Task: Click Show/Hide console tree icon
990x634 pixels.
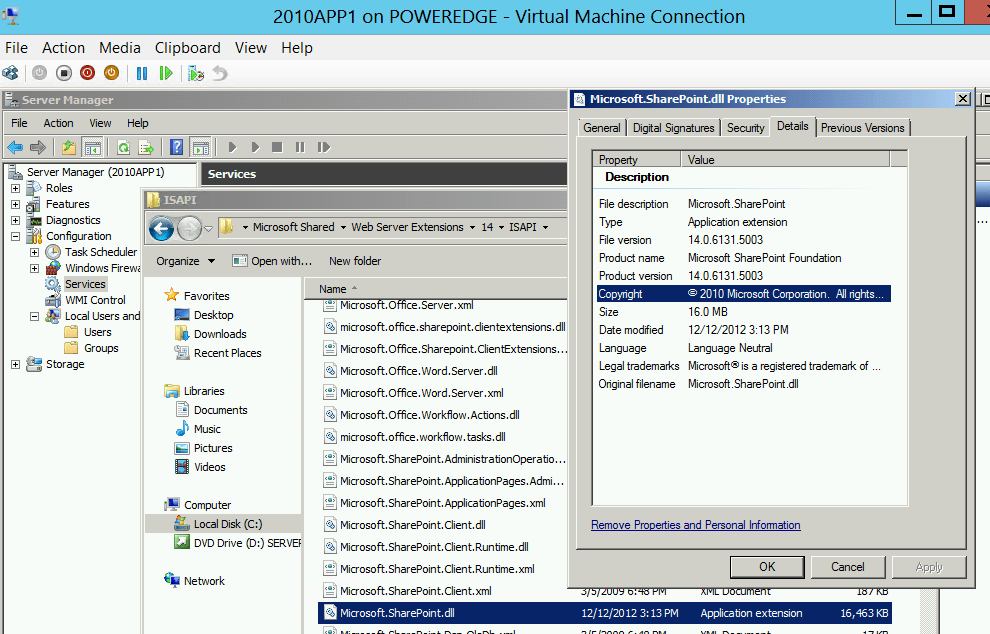Action: (92, 147)
